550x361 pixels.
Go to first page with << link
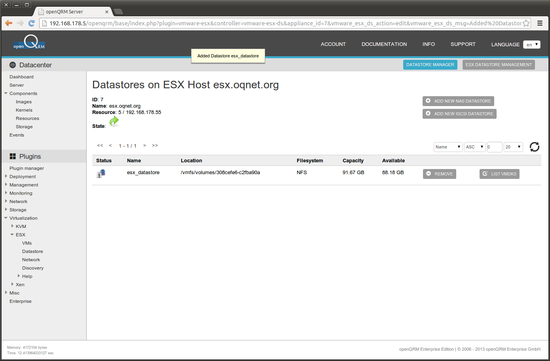click(100, 146)
